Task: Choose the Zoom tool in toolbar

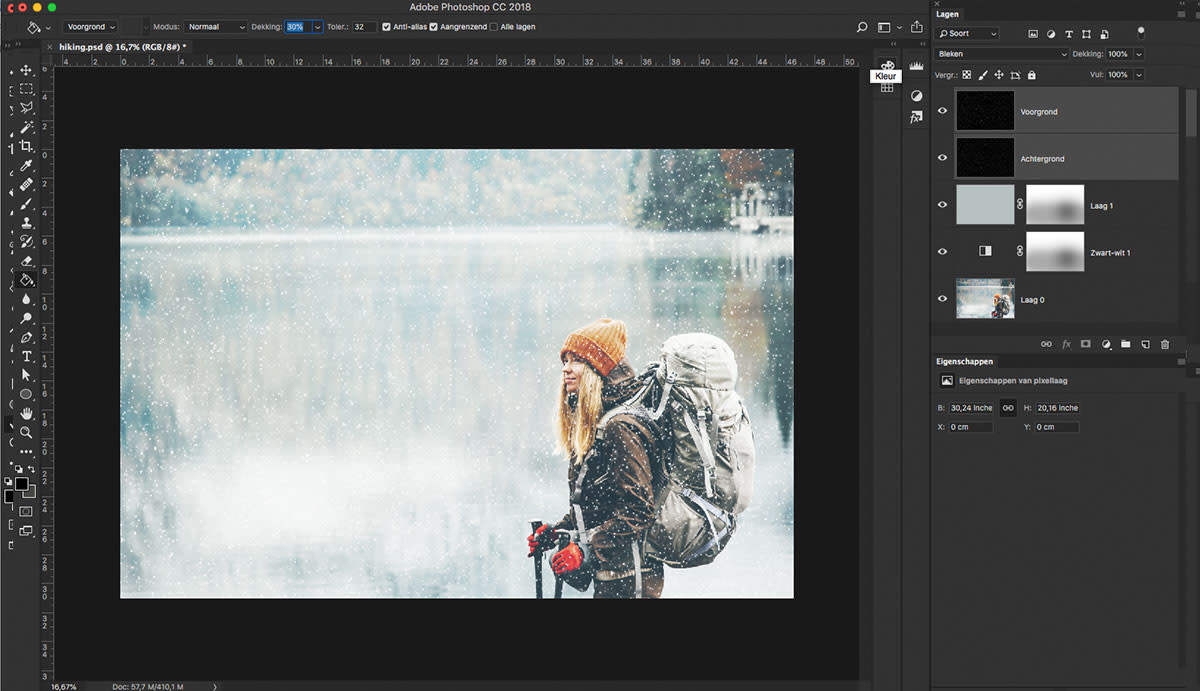Action: click(x=26, y=432)
